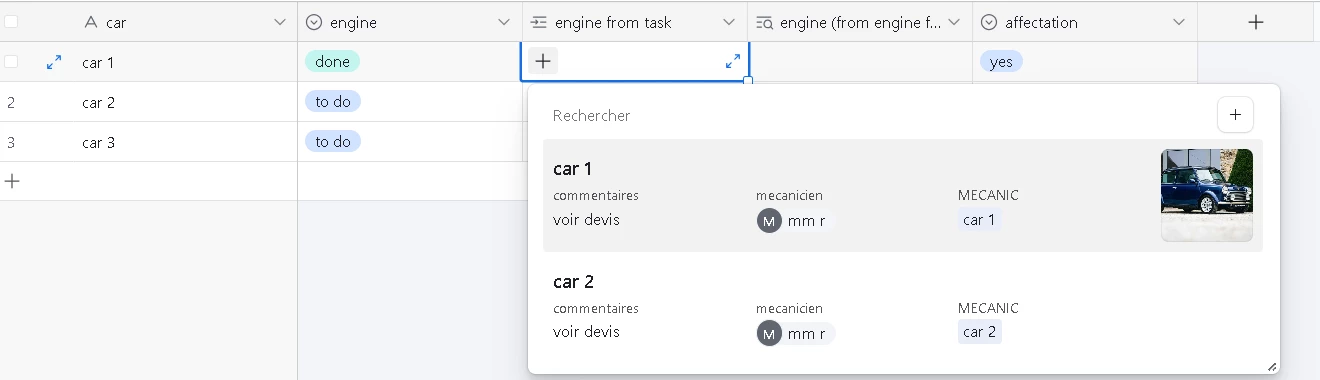
Task: Click the expand arrows icon in engine from task cell
Action: coord(733,62)
